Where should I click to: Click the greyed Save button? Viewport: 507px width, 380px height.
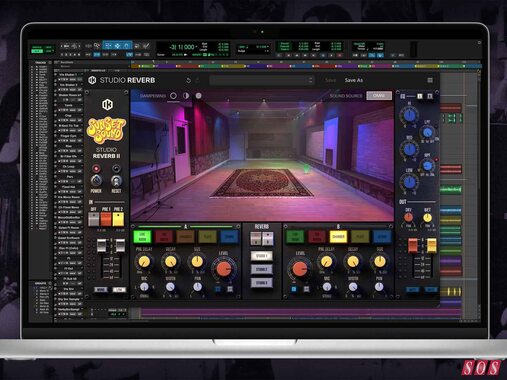[x=330, y=80]
